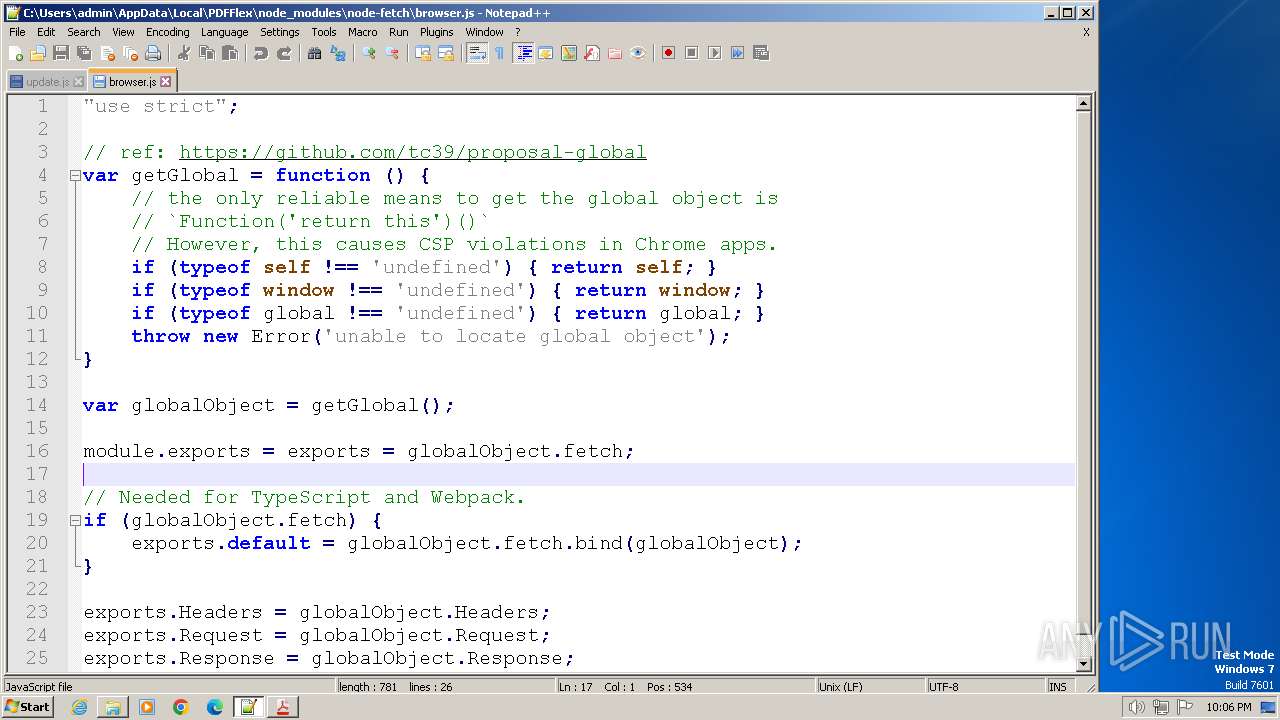Open the Encoding menu

(167, 32)
